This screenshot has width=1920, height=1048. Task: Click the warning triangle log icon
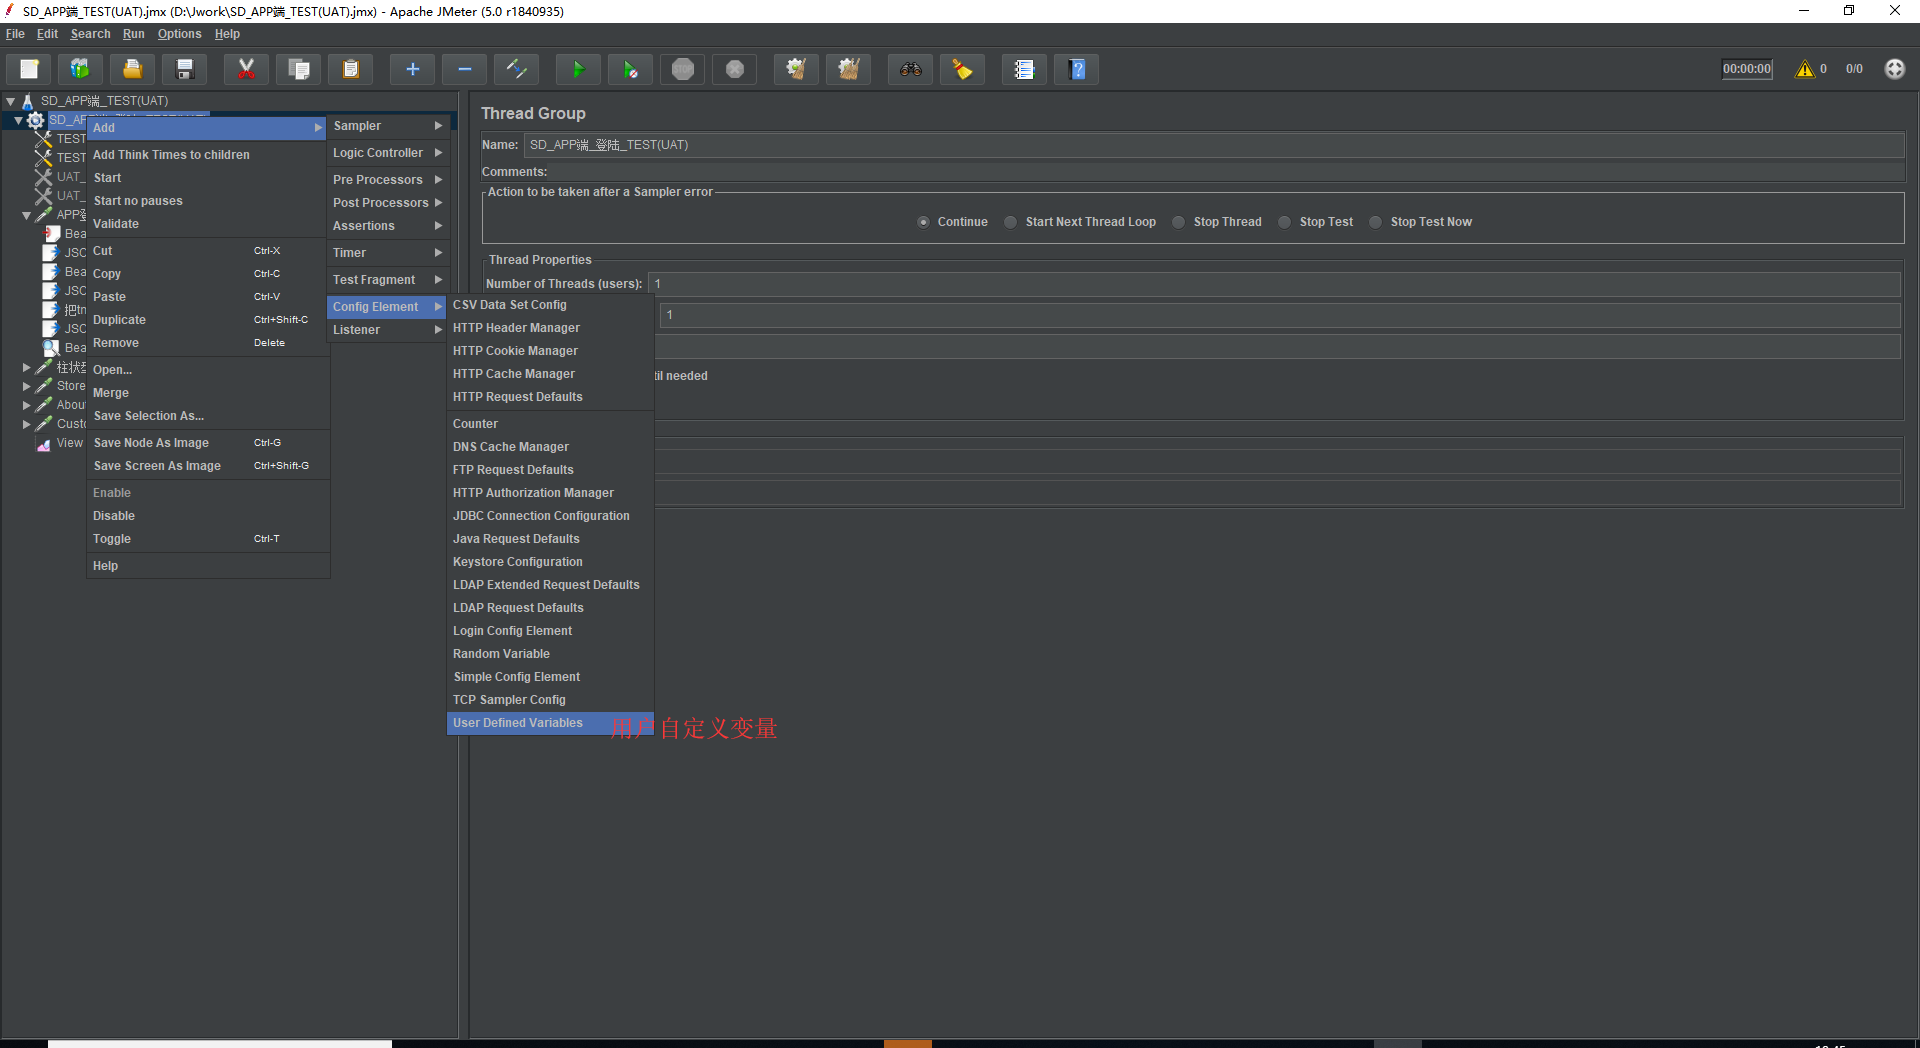(1804, 69)
